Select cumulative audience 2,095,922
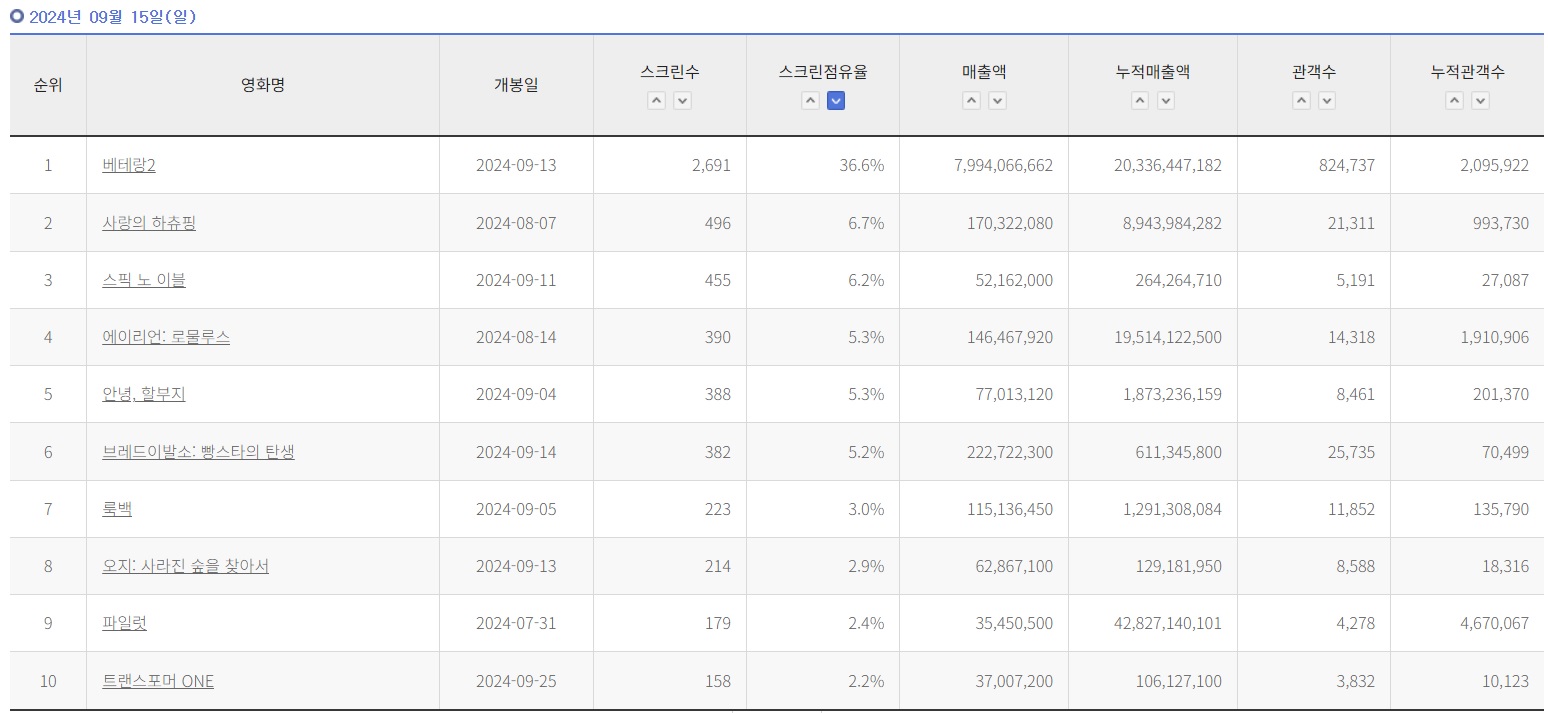The image size is (1548, 713). click(1495, 165)
